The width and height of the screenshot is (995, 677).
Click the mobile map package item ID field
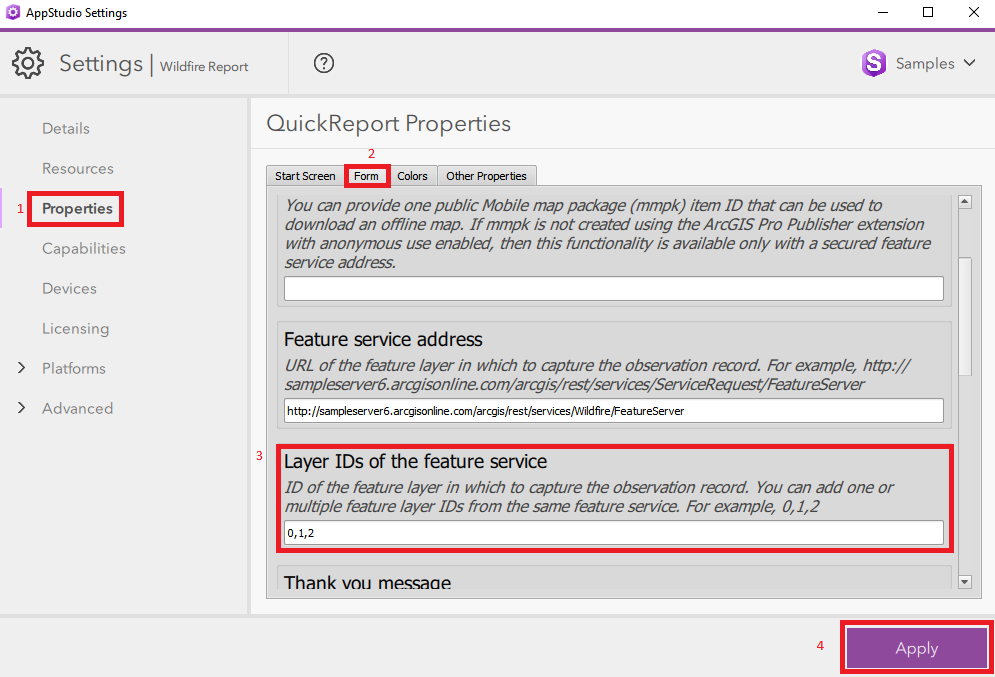[x=614, y=289]
